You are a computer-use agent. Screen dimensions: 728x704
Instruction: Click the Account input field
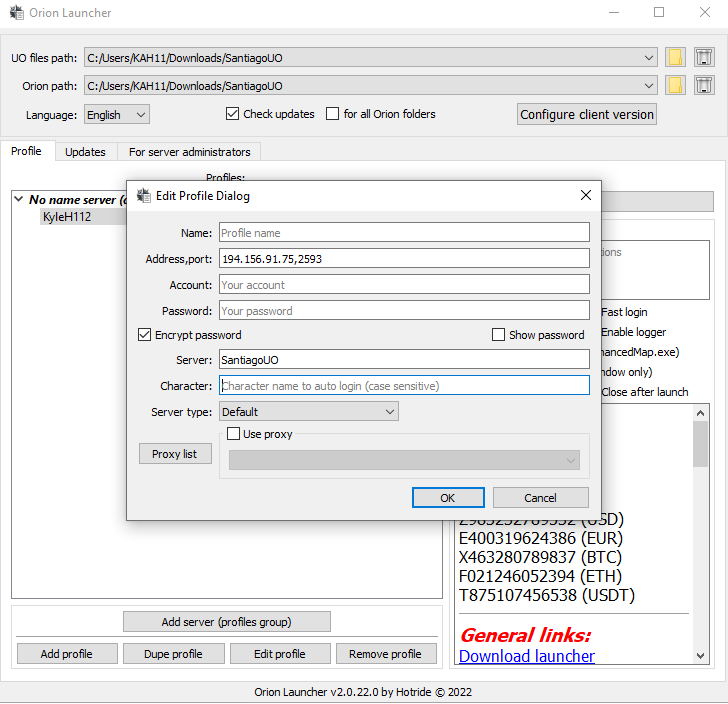[x=404, y=285]
